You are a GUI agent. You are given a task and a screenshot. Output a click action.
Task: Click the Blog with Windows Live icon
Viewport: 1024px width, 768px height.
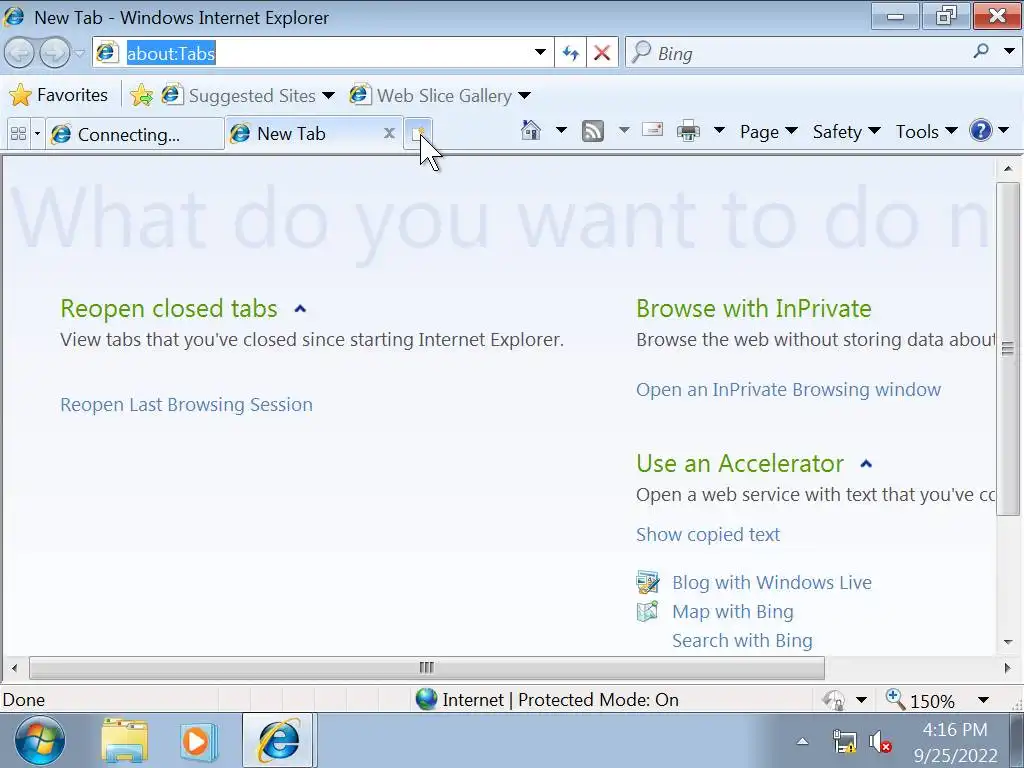(x=647, y=582)
